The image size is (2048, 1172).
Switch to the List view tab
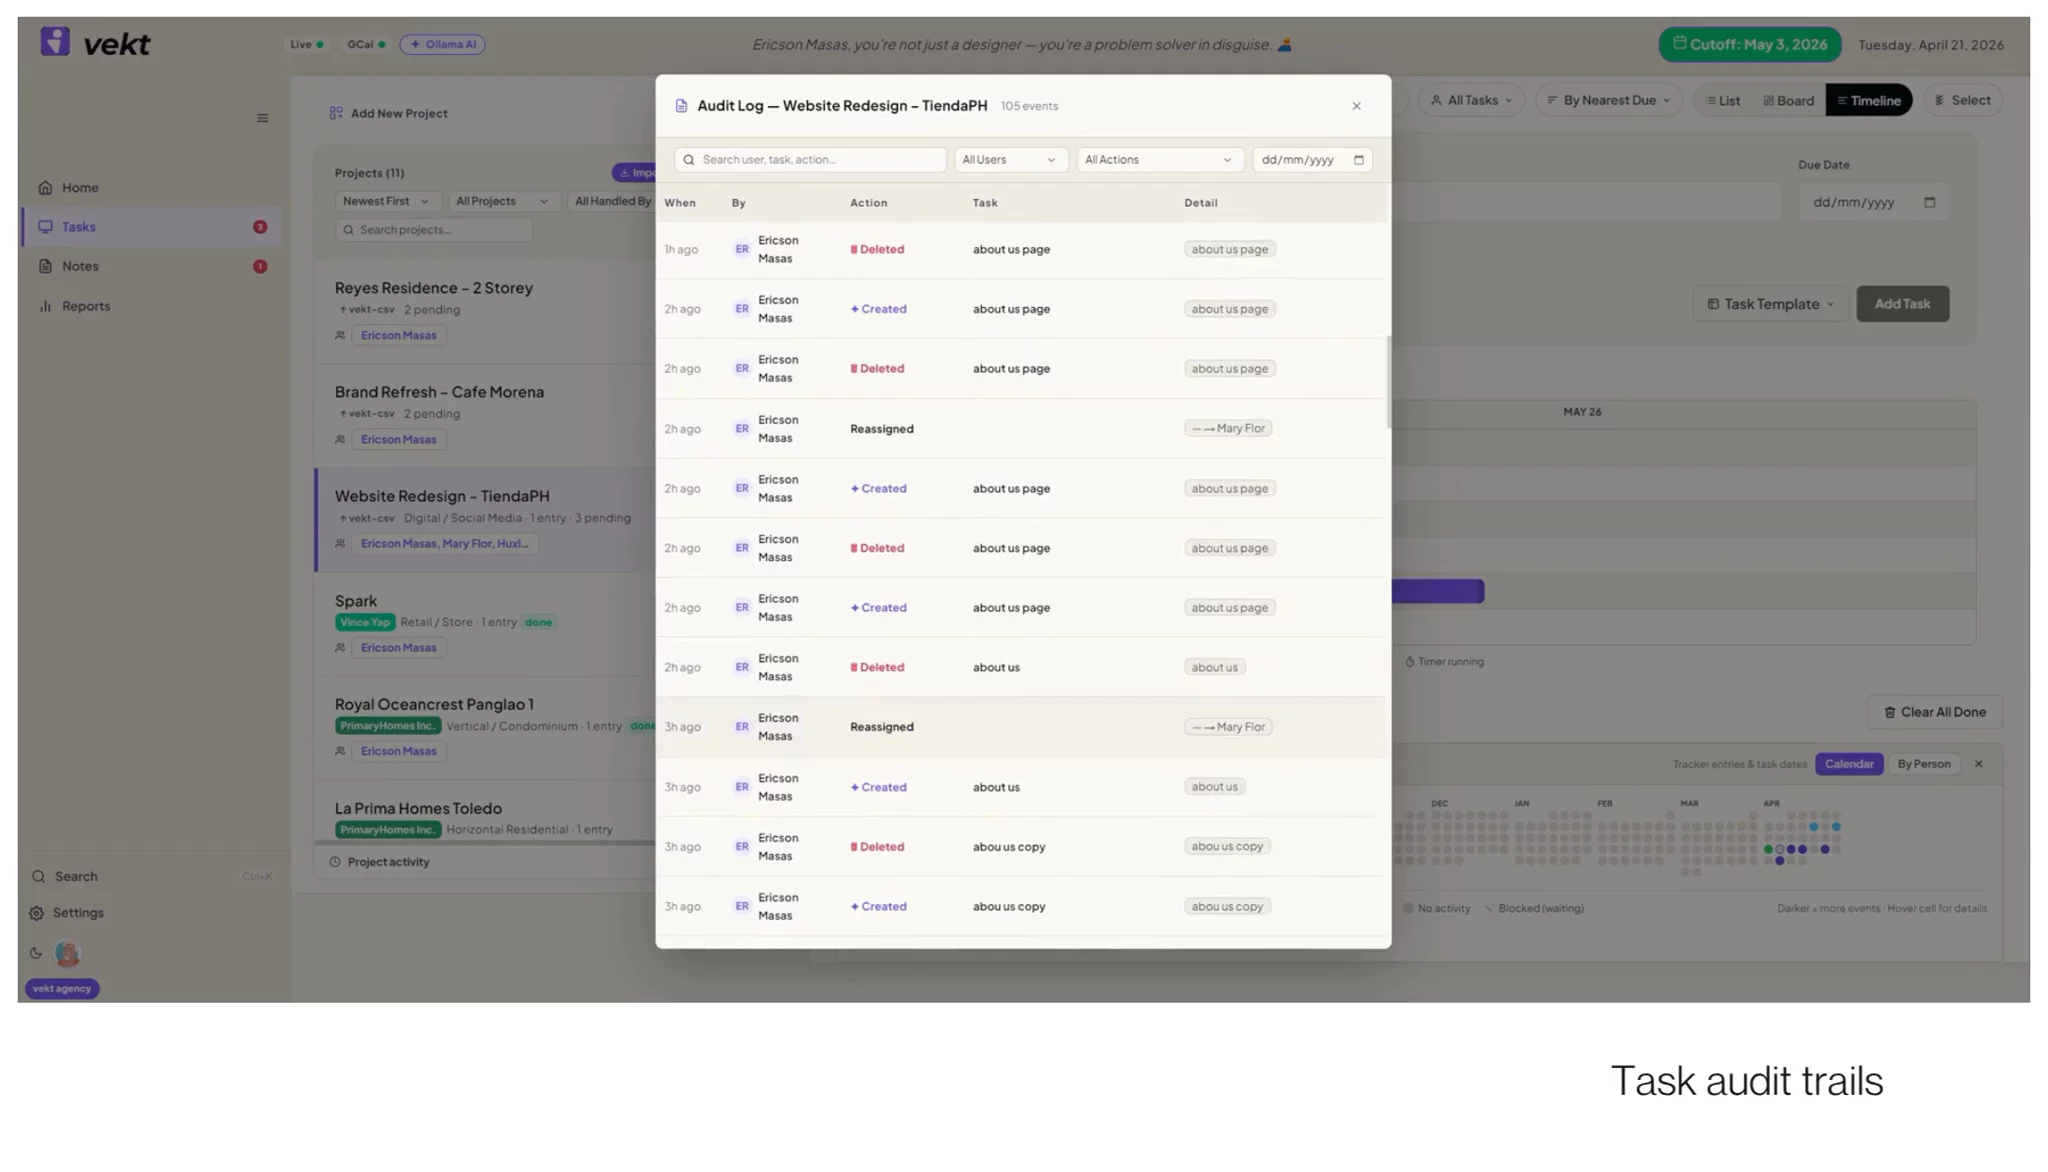(x=1723, y=100)
